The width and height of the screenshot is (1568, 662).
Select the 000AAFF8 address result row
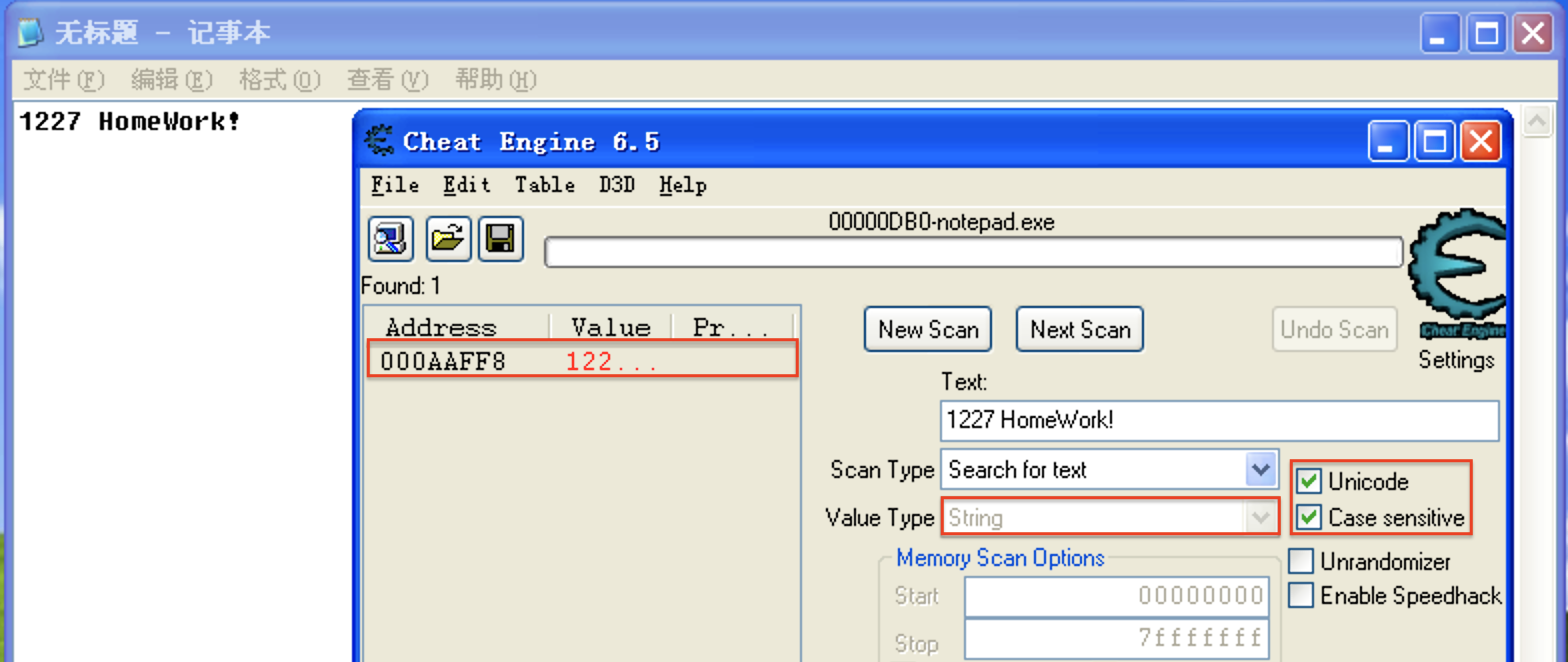point(583,361)
